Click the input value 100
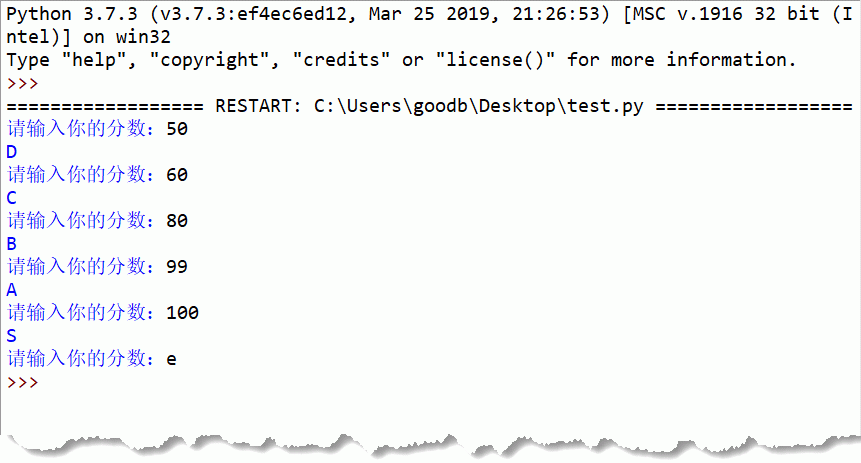 click(x=182, y=313)
